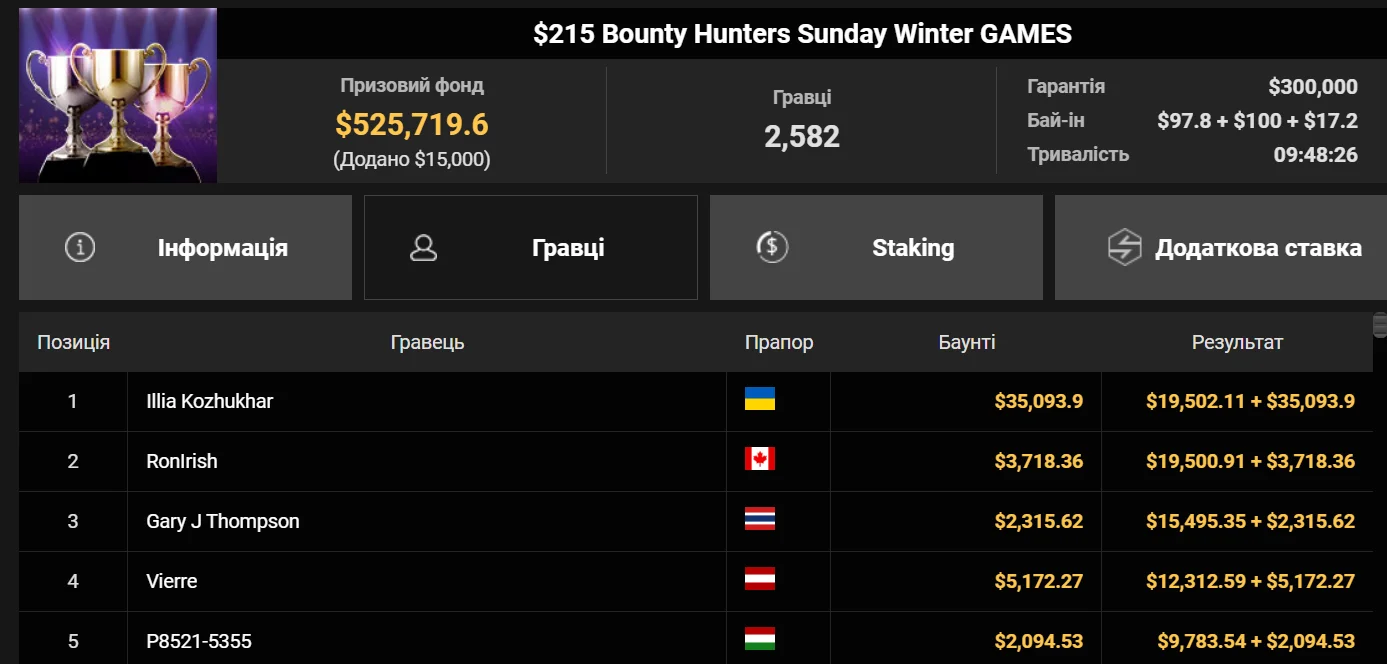The height and width of the screenshot is (664, 1387).
Task: Click the info icon on Інформація tab
Action: coord(80,248)
